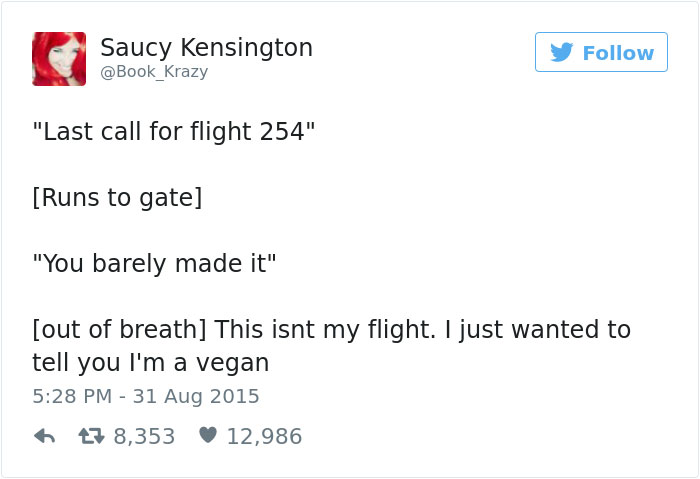The image size is (700, 479).
Task: Retweet using the retweet arrows icon
Action: pyautogui.click(x=92, y=436)
